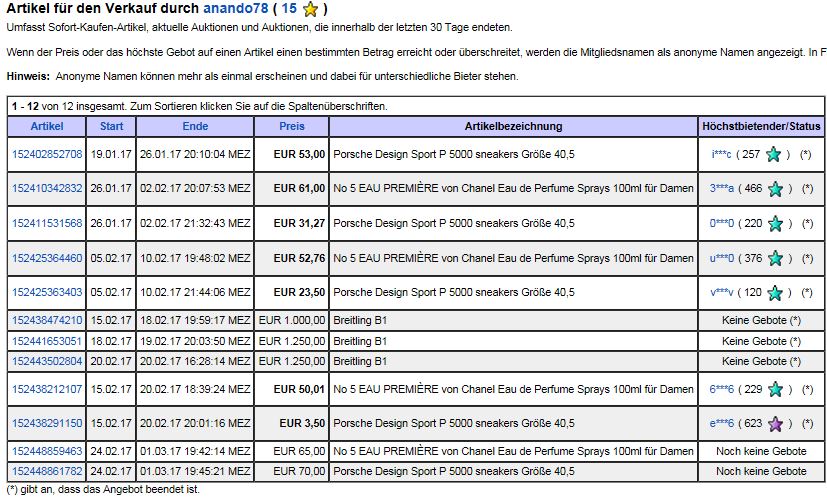Sort the table by Ende column
This screenshot has height=503, width=827.
pyautogui.click(x=195, y=127)
